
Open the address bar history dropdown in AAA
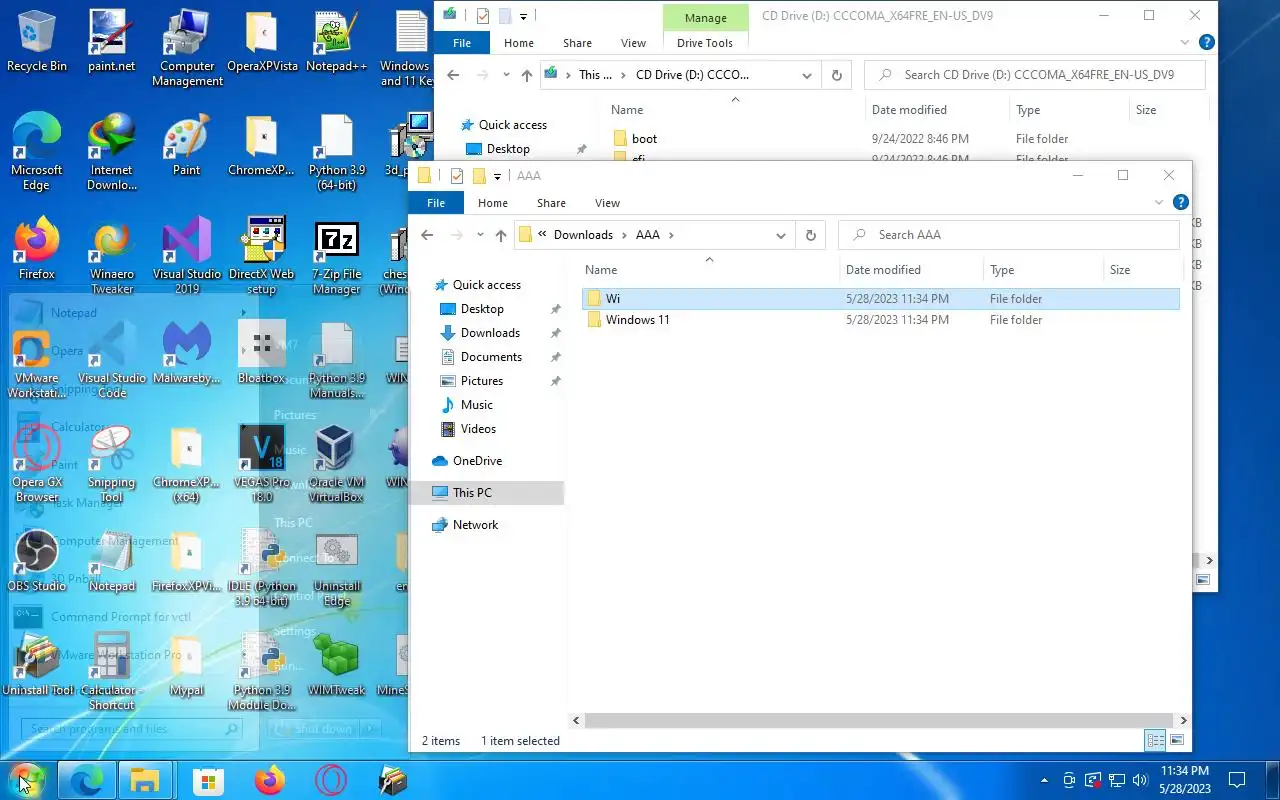(x=780, y=235)
